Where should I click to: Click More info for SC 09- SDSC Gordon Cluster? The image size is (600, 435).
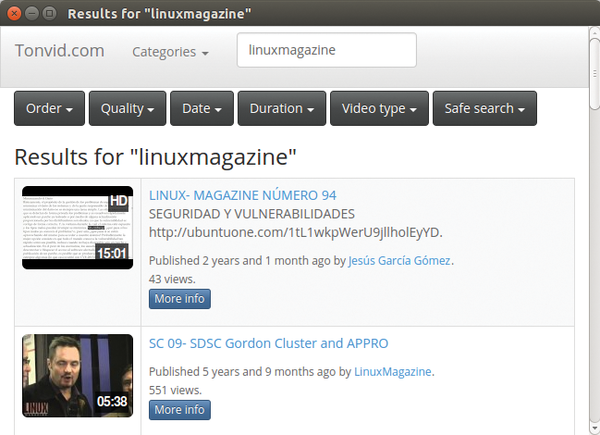tap(179, 410)
